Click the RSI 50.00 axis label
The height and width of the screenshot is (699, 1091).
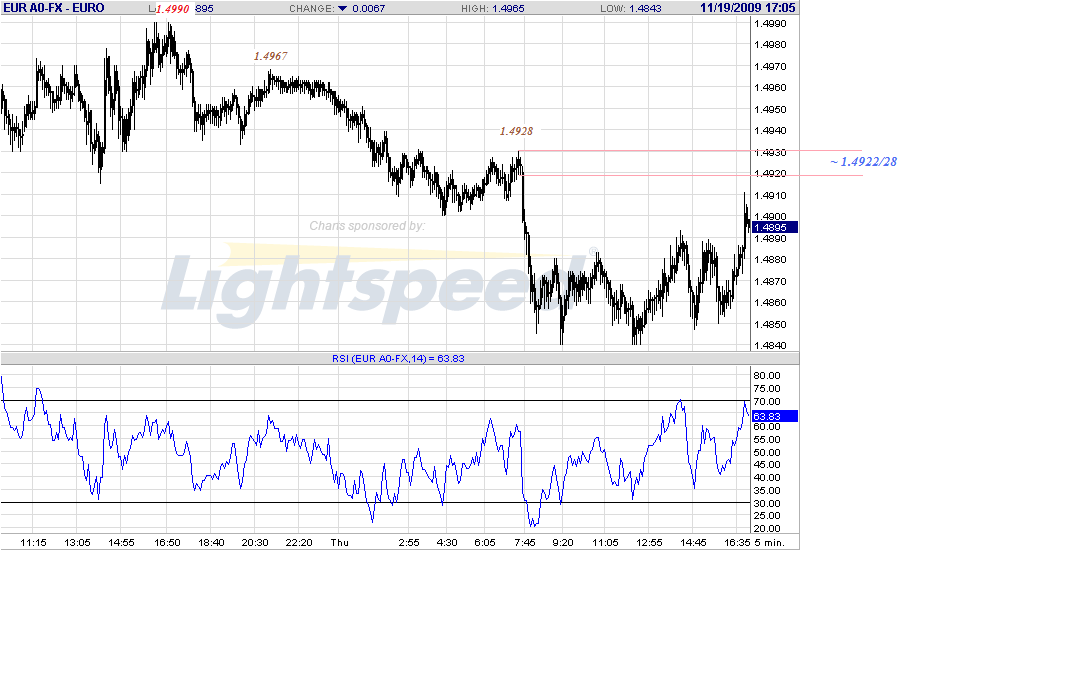pos(767,452)
